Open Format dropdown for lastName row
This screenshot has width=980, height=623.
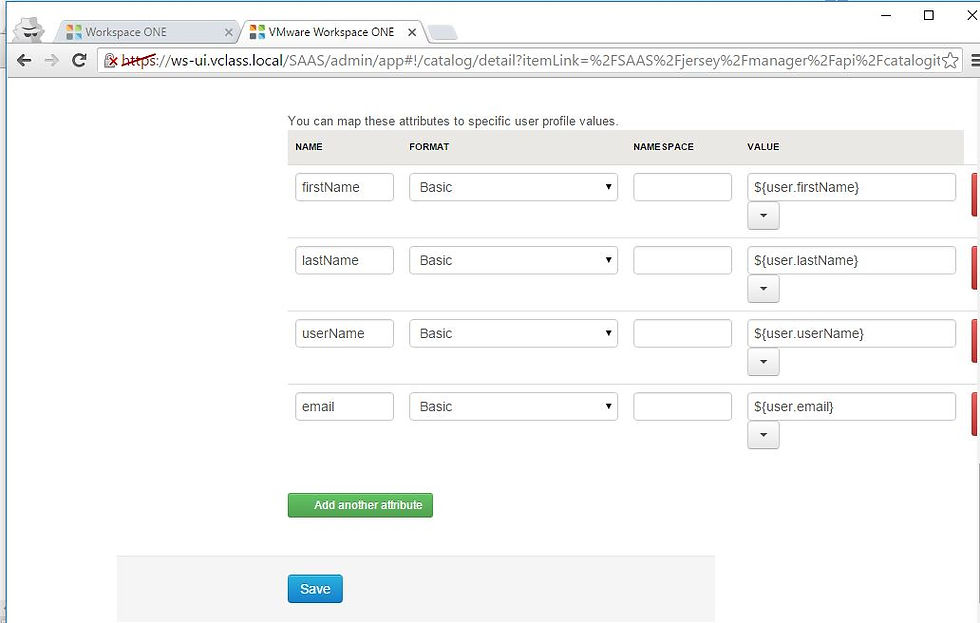(x=513, y=260)
